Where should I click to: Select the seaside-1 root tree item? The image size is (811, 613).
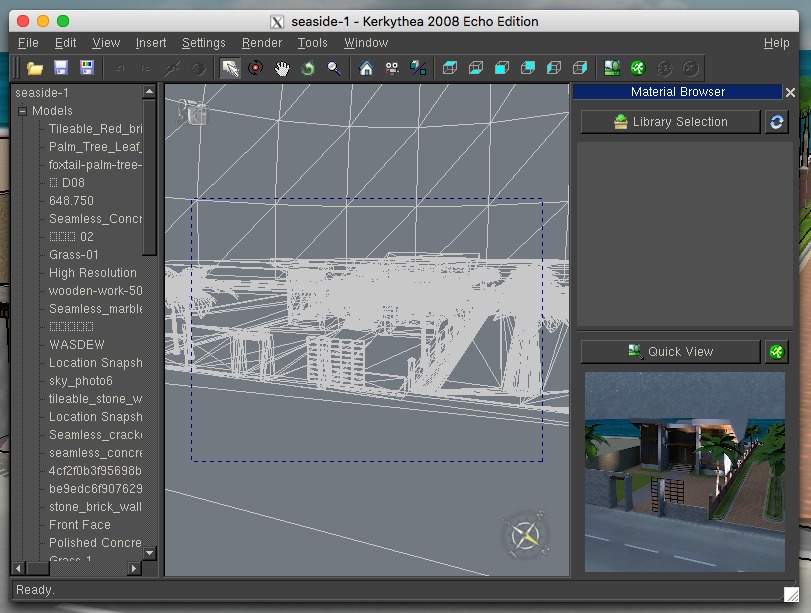[x=42, y=93]
